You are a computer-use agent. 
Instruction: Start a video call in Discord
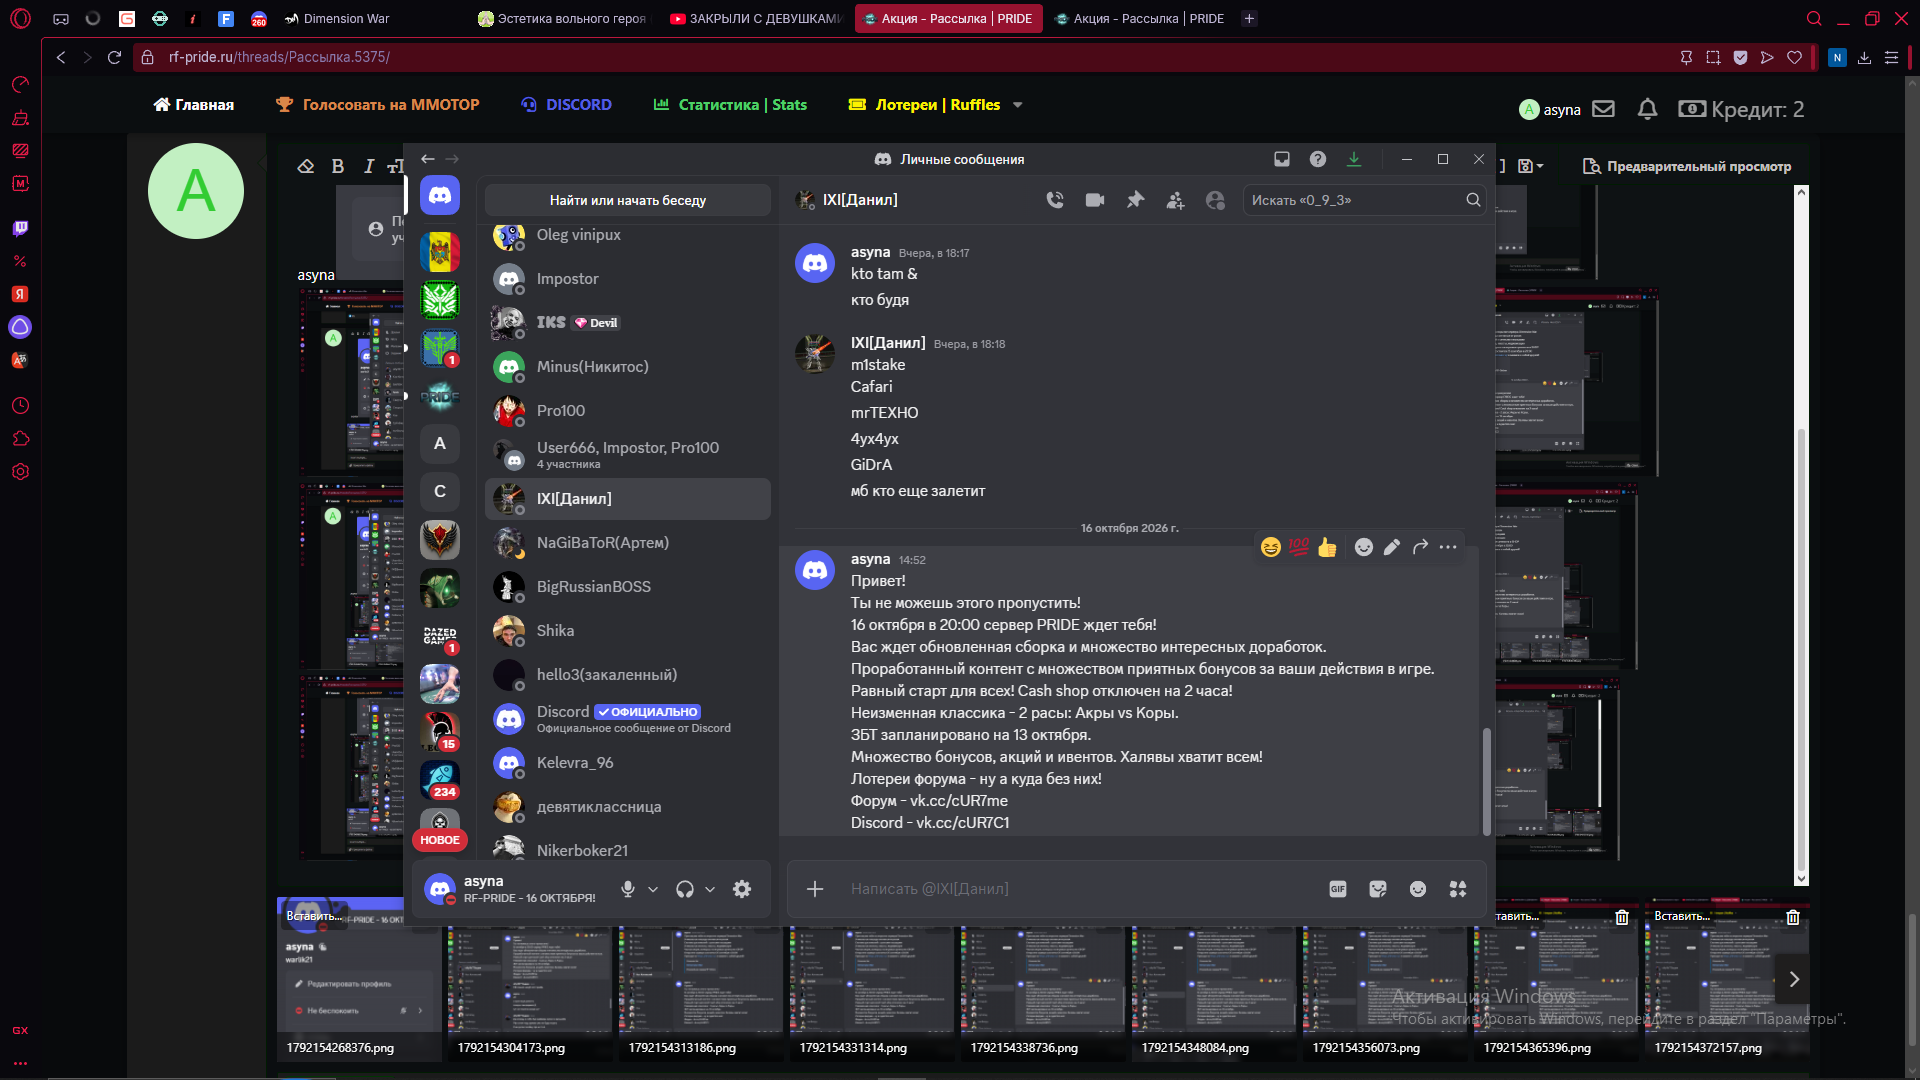coord(1095,200)
